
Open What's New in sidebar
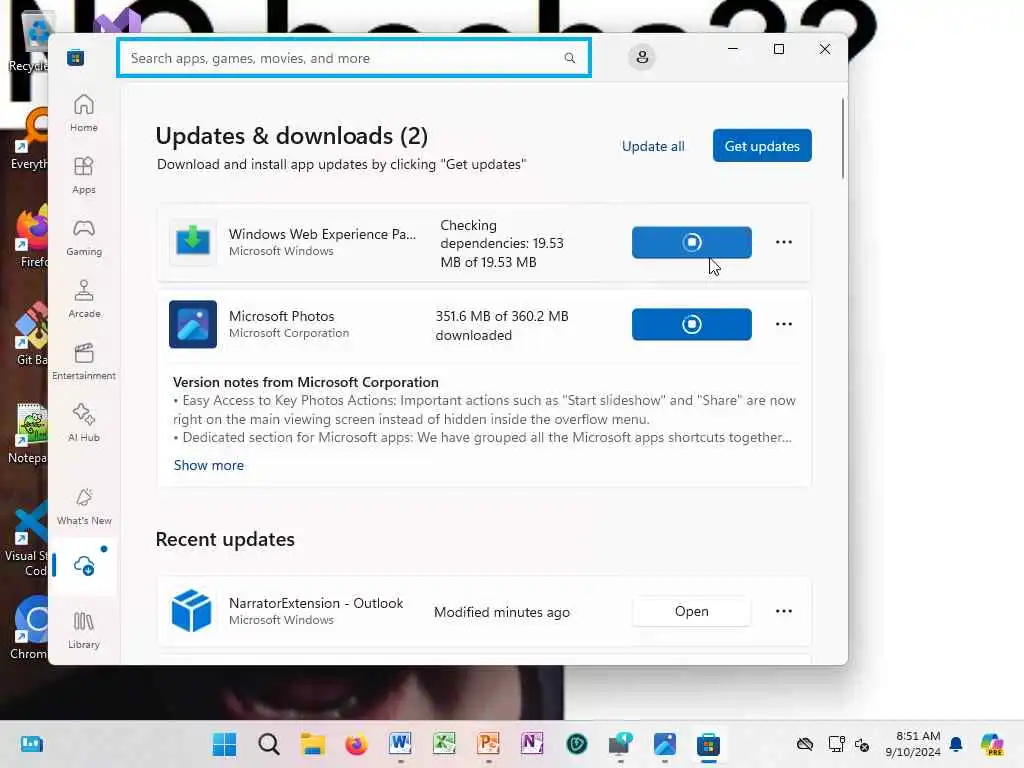tap(84, 506)
